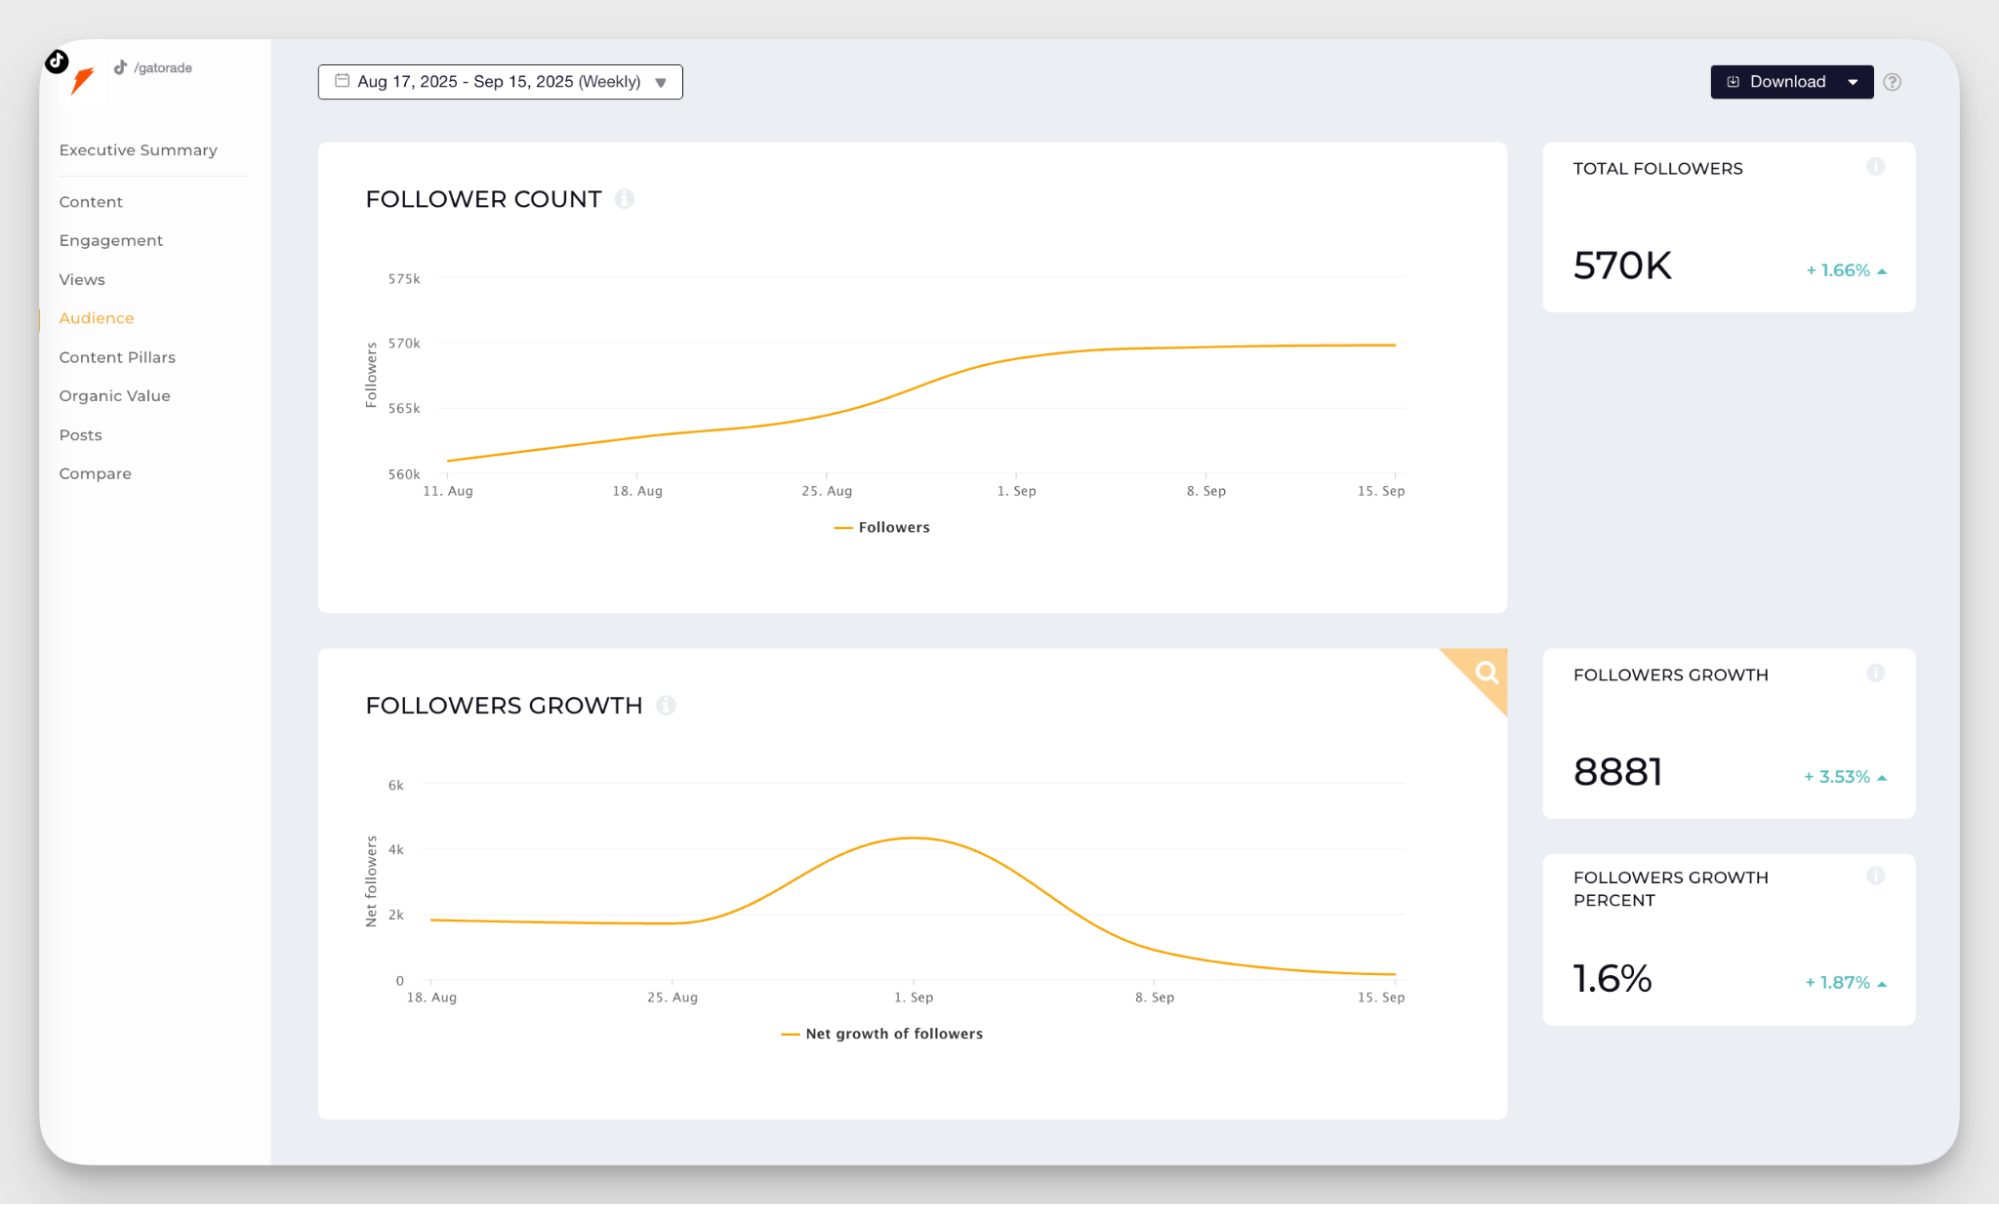Click the Follower Count info icon

[x=624, y=199]
